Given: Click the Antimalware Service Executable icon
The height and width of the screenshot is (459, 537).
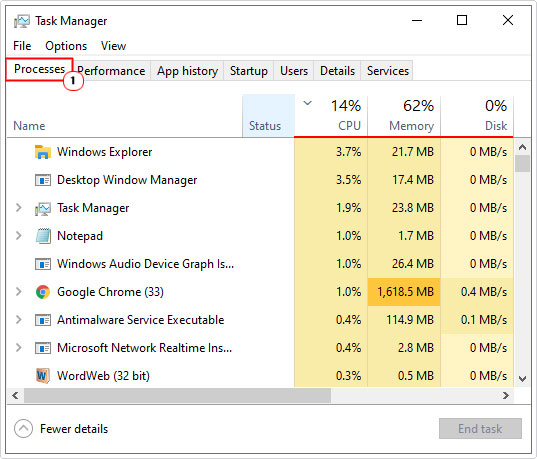Looking at the screenshot, I should 43,320.
